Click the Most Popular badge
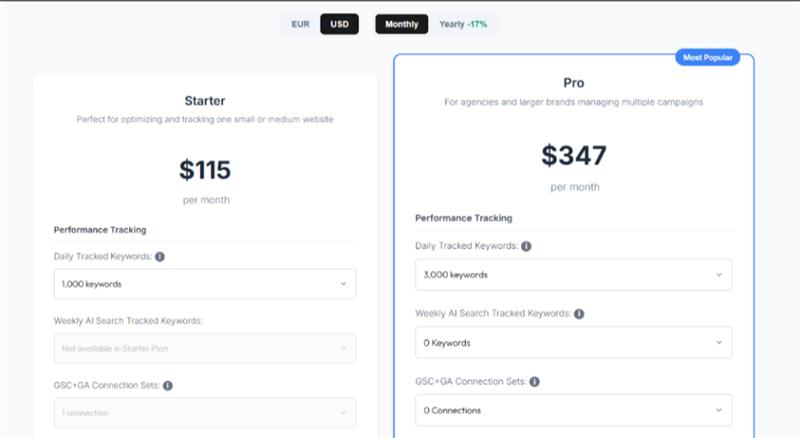Screen dimensions: 800x438 pyautogui.click(x=706, y=58)
